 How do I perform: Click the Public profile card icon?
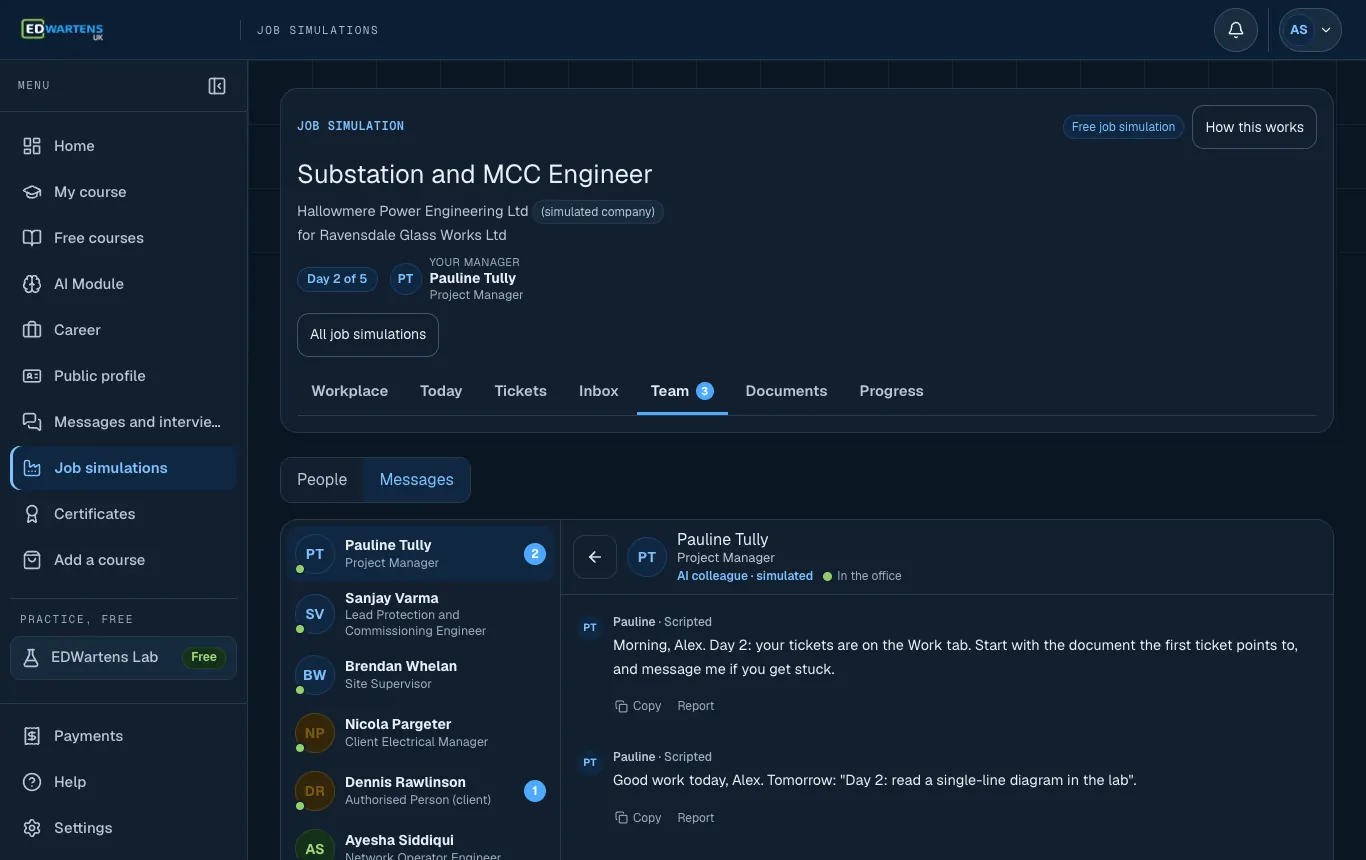point(32,376)
